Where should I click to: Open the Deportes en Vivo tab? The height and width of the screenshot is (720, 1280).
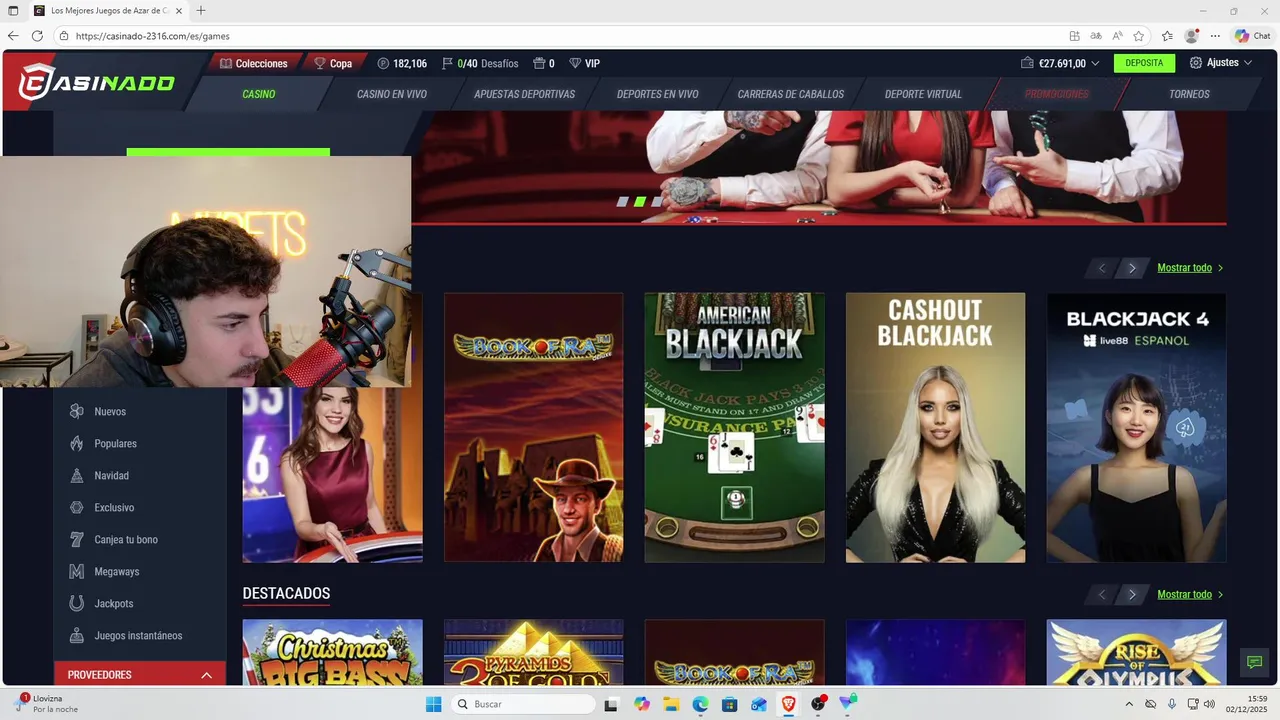tap(657, 94)
